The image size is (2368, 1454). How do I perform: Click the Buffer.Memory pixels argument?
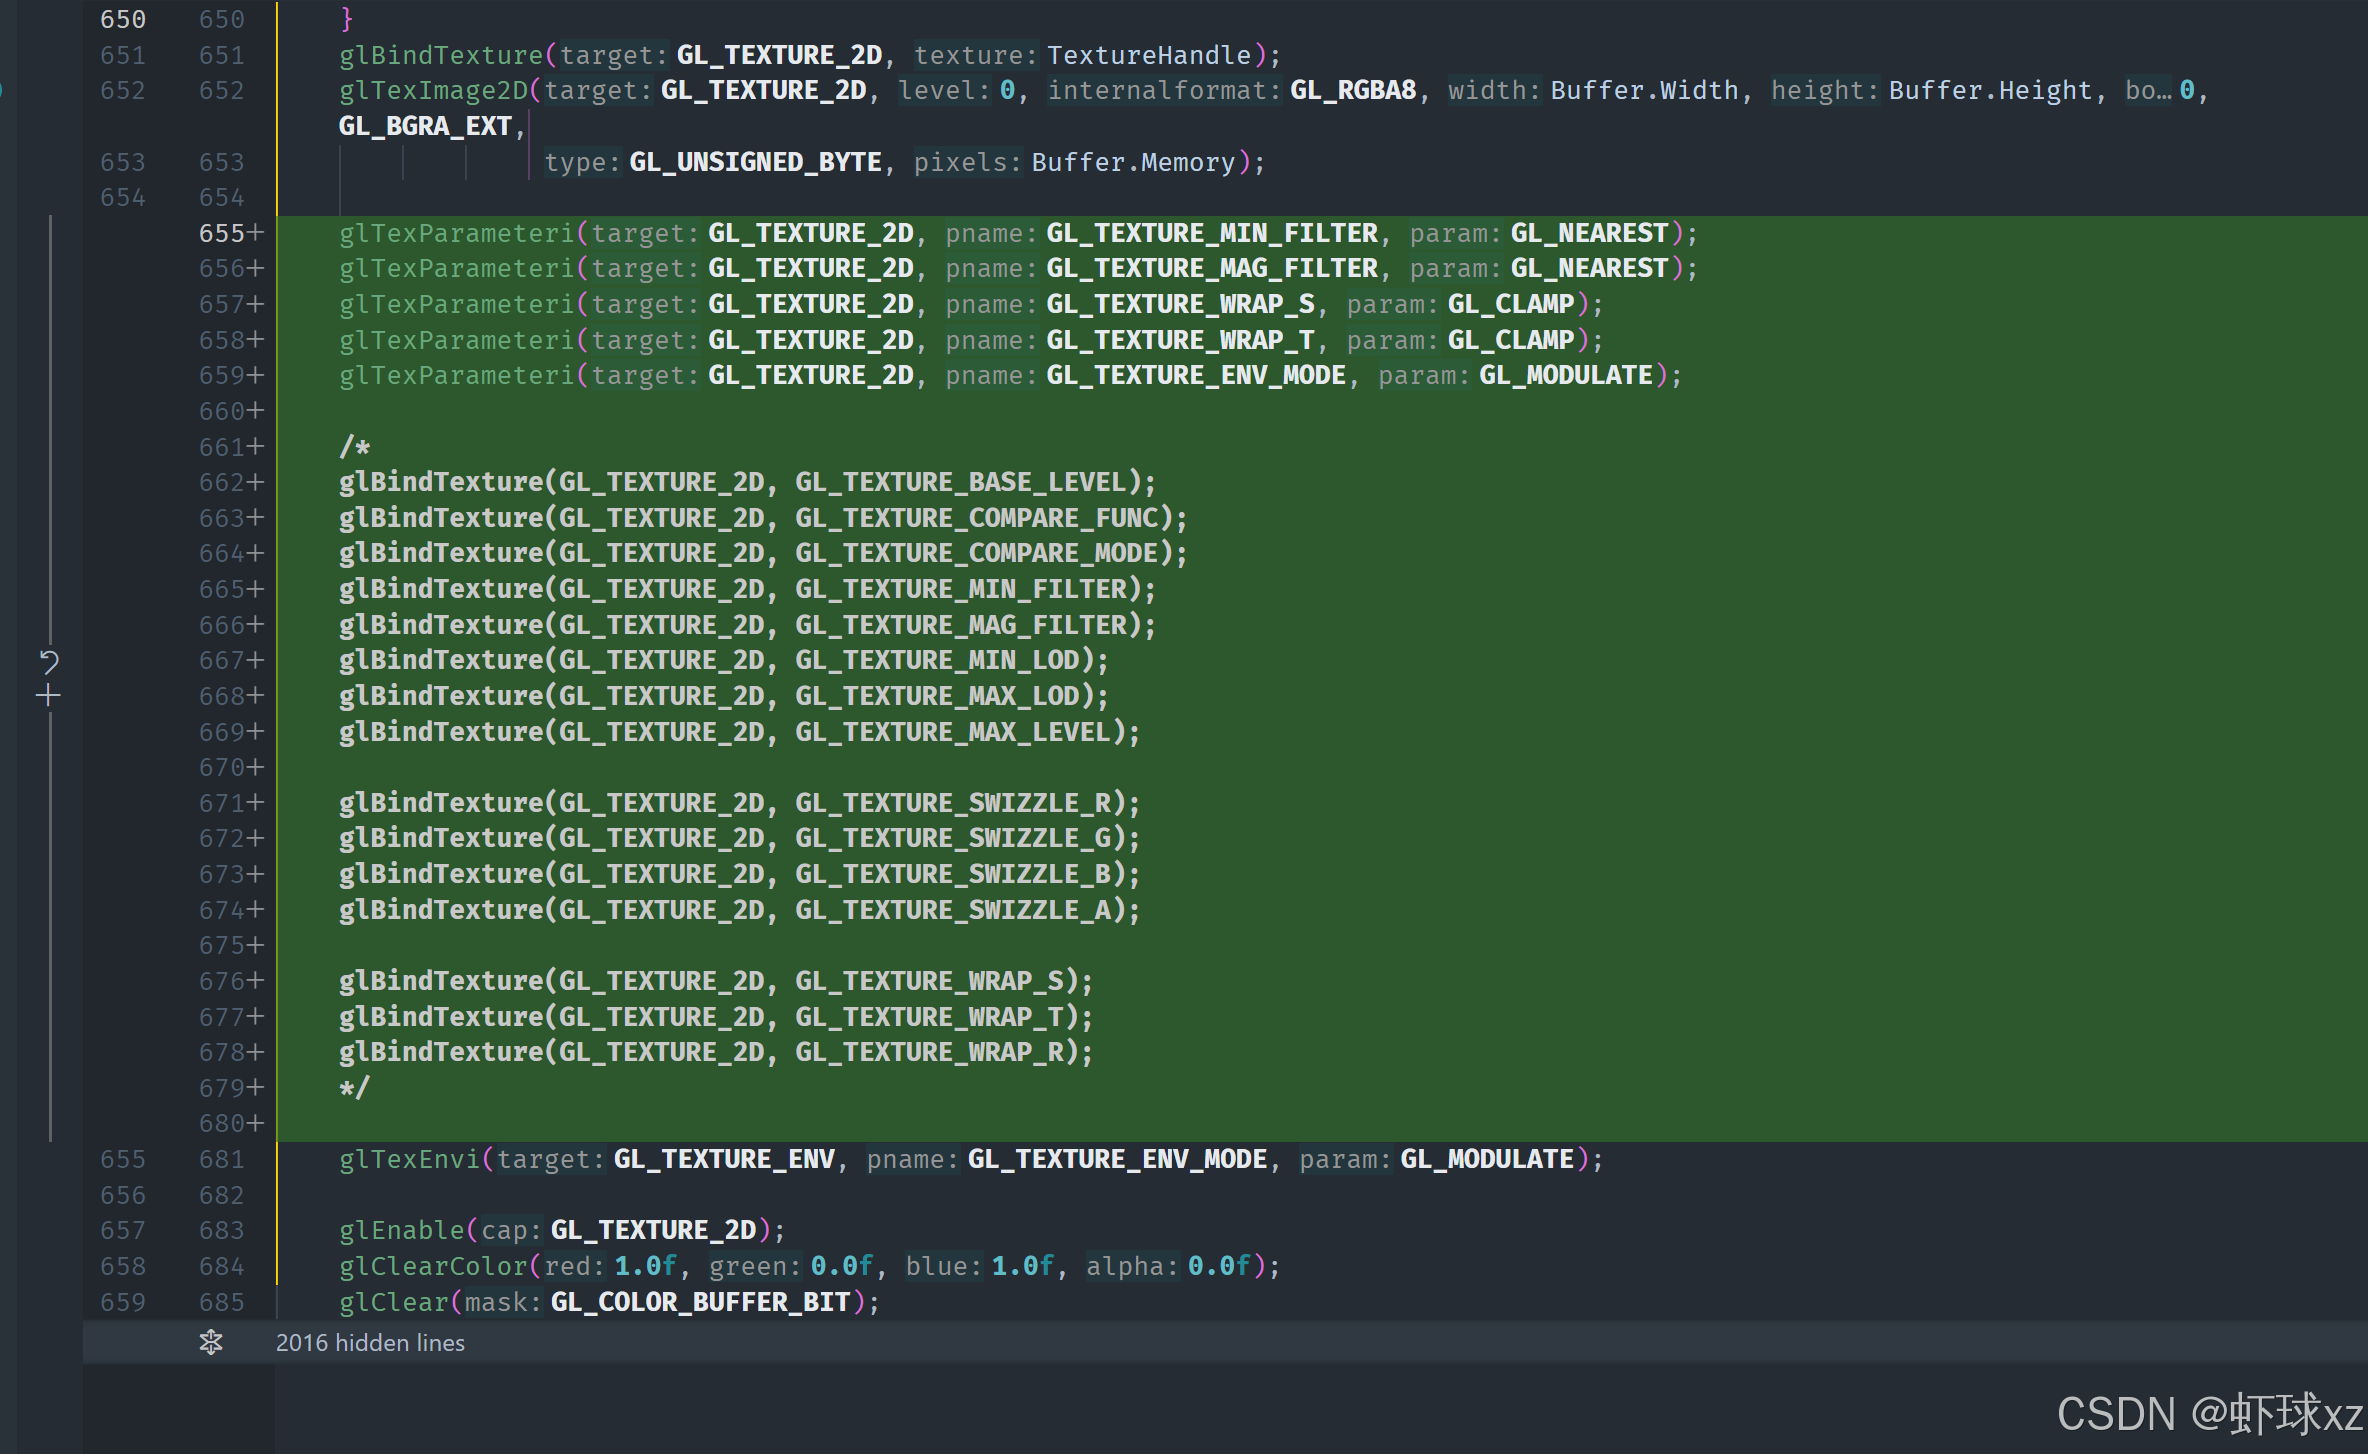1133,162
